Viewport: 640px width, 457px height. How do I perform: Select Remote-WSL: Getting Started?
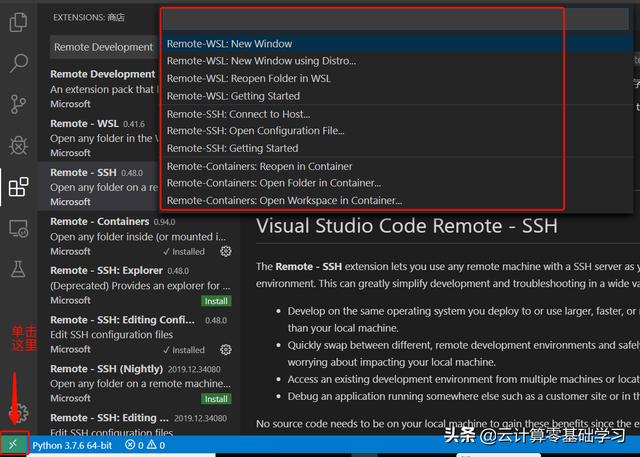(x=398, y=96)
